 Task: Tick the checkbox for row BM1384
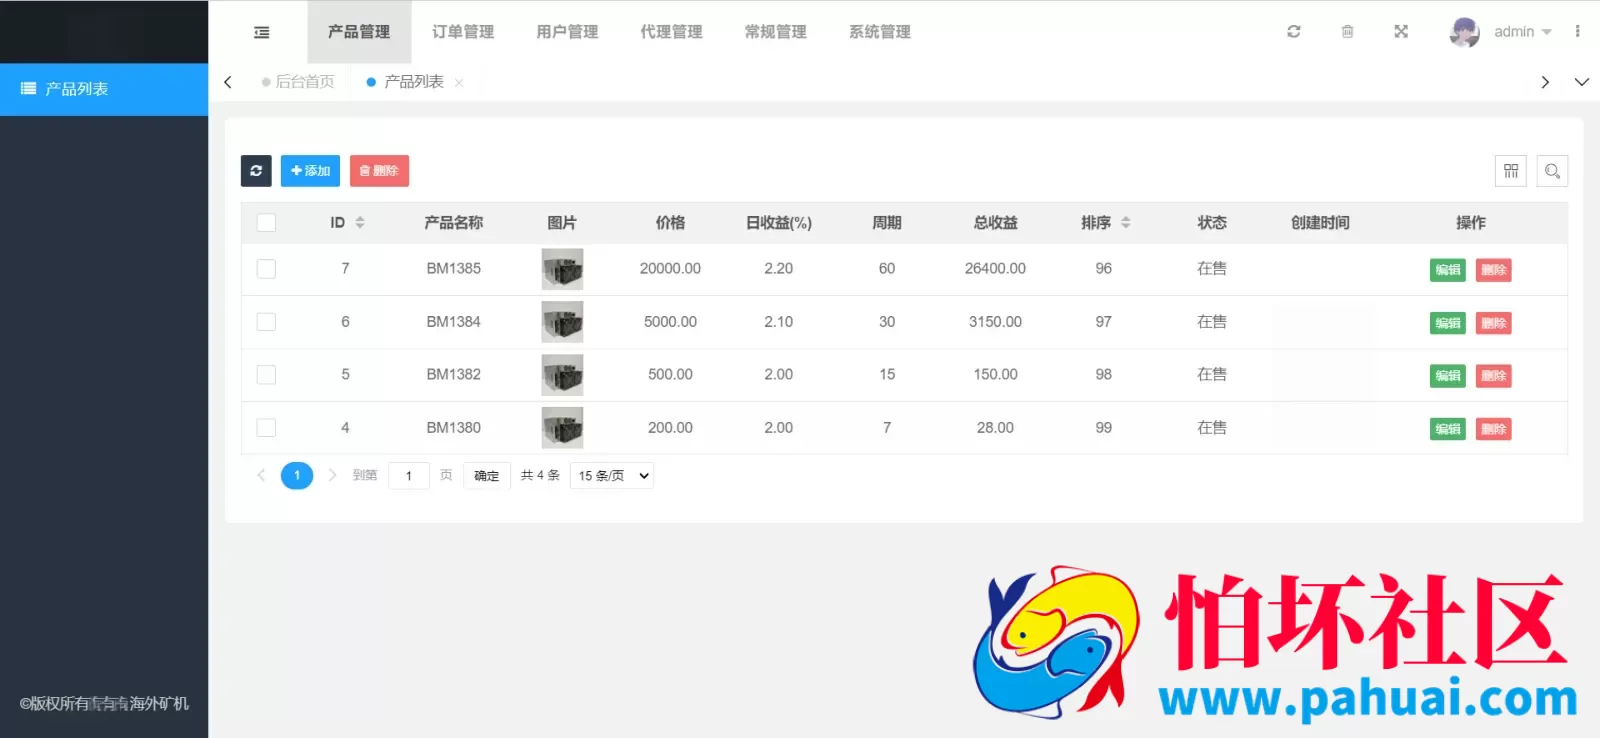pyautogui.click(x=266, y=322)
